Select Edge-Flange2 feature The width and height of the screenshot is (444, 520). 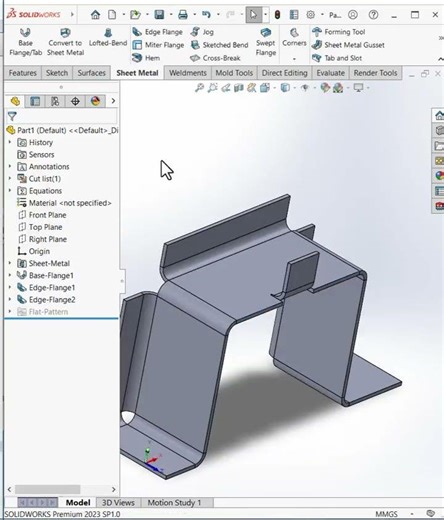click(46, 300)
